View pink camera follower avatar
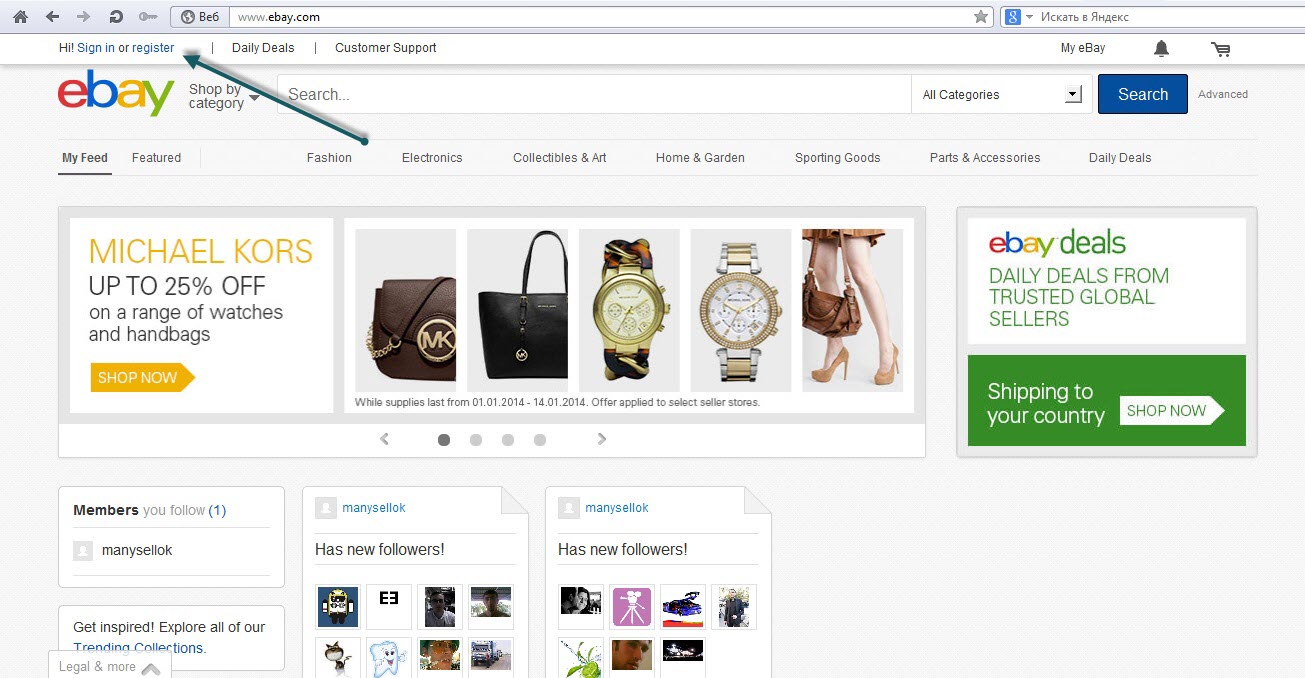Image resolution: width=1305 pixels, height=678 pixels. tap(632, 607)
